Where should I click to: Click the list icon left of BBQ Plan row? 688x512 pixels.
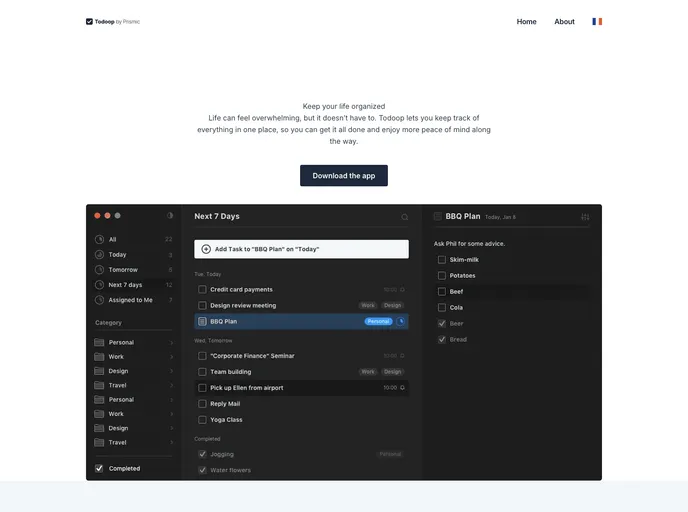tap(202, 322)
